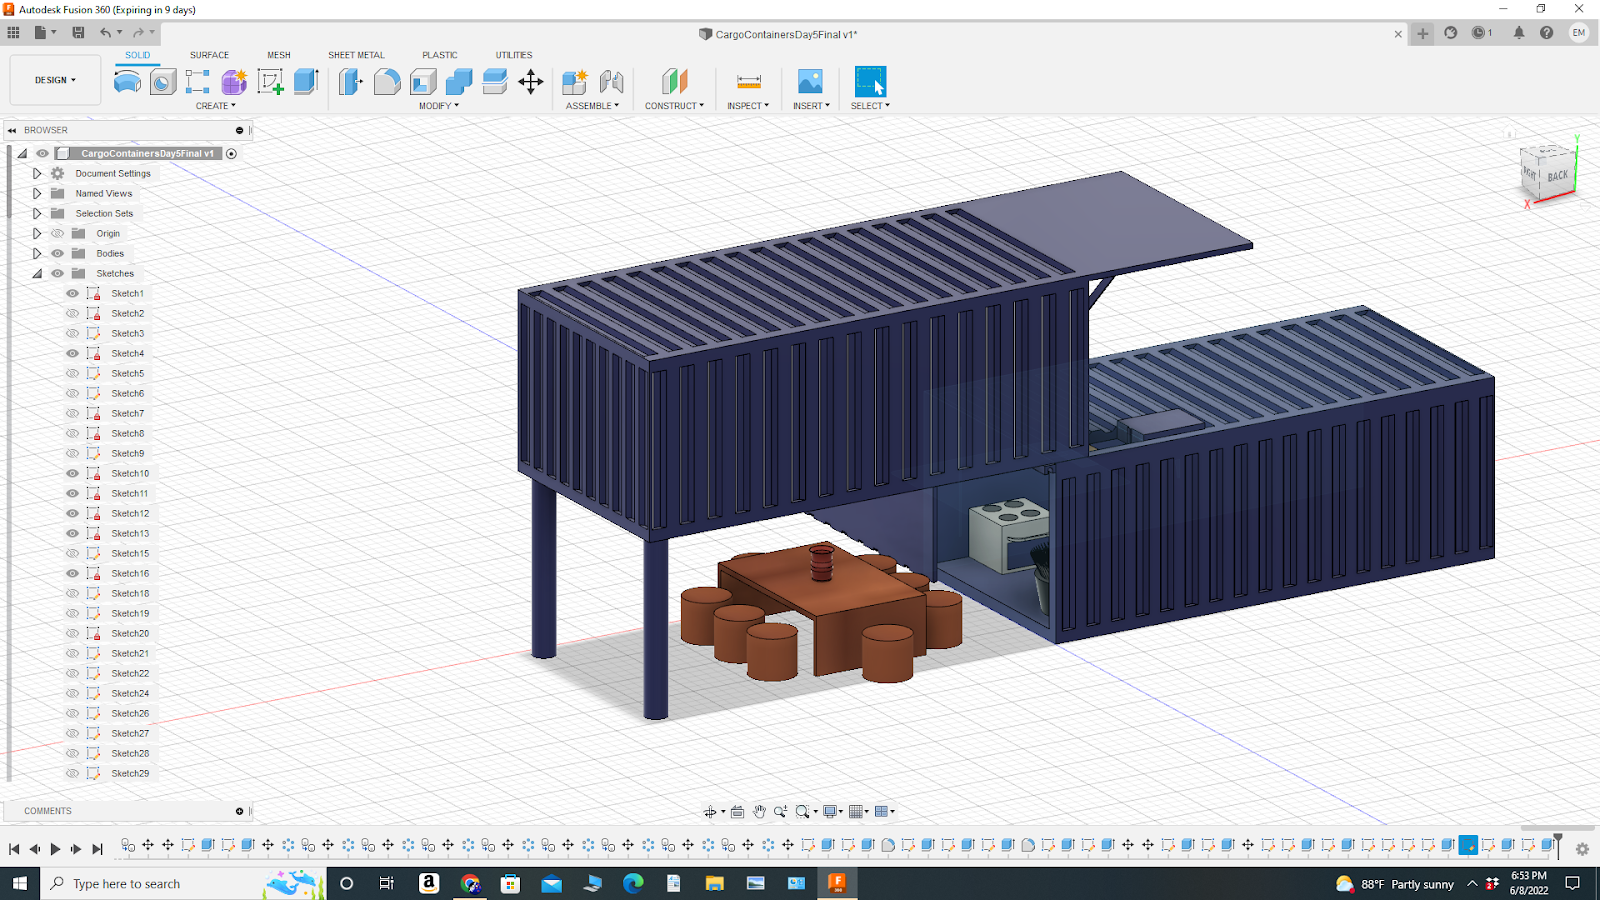Select the Zoom tool in navigation bar
This screenshot has height=900, width=1600.
[x=781, y=811]
